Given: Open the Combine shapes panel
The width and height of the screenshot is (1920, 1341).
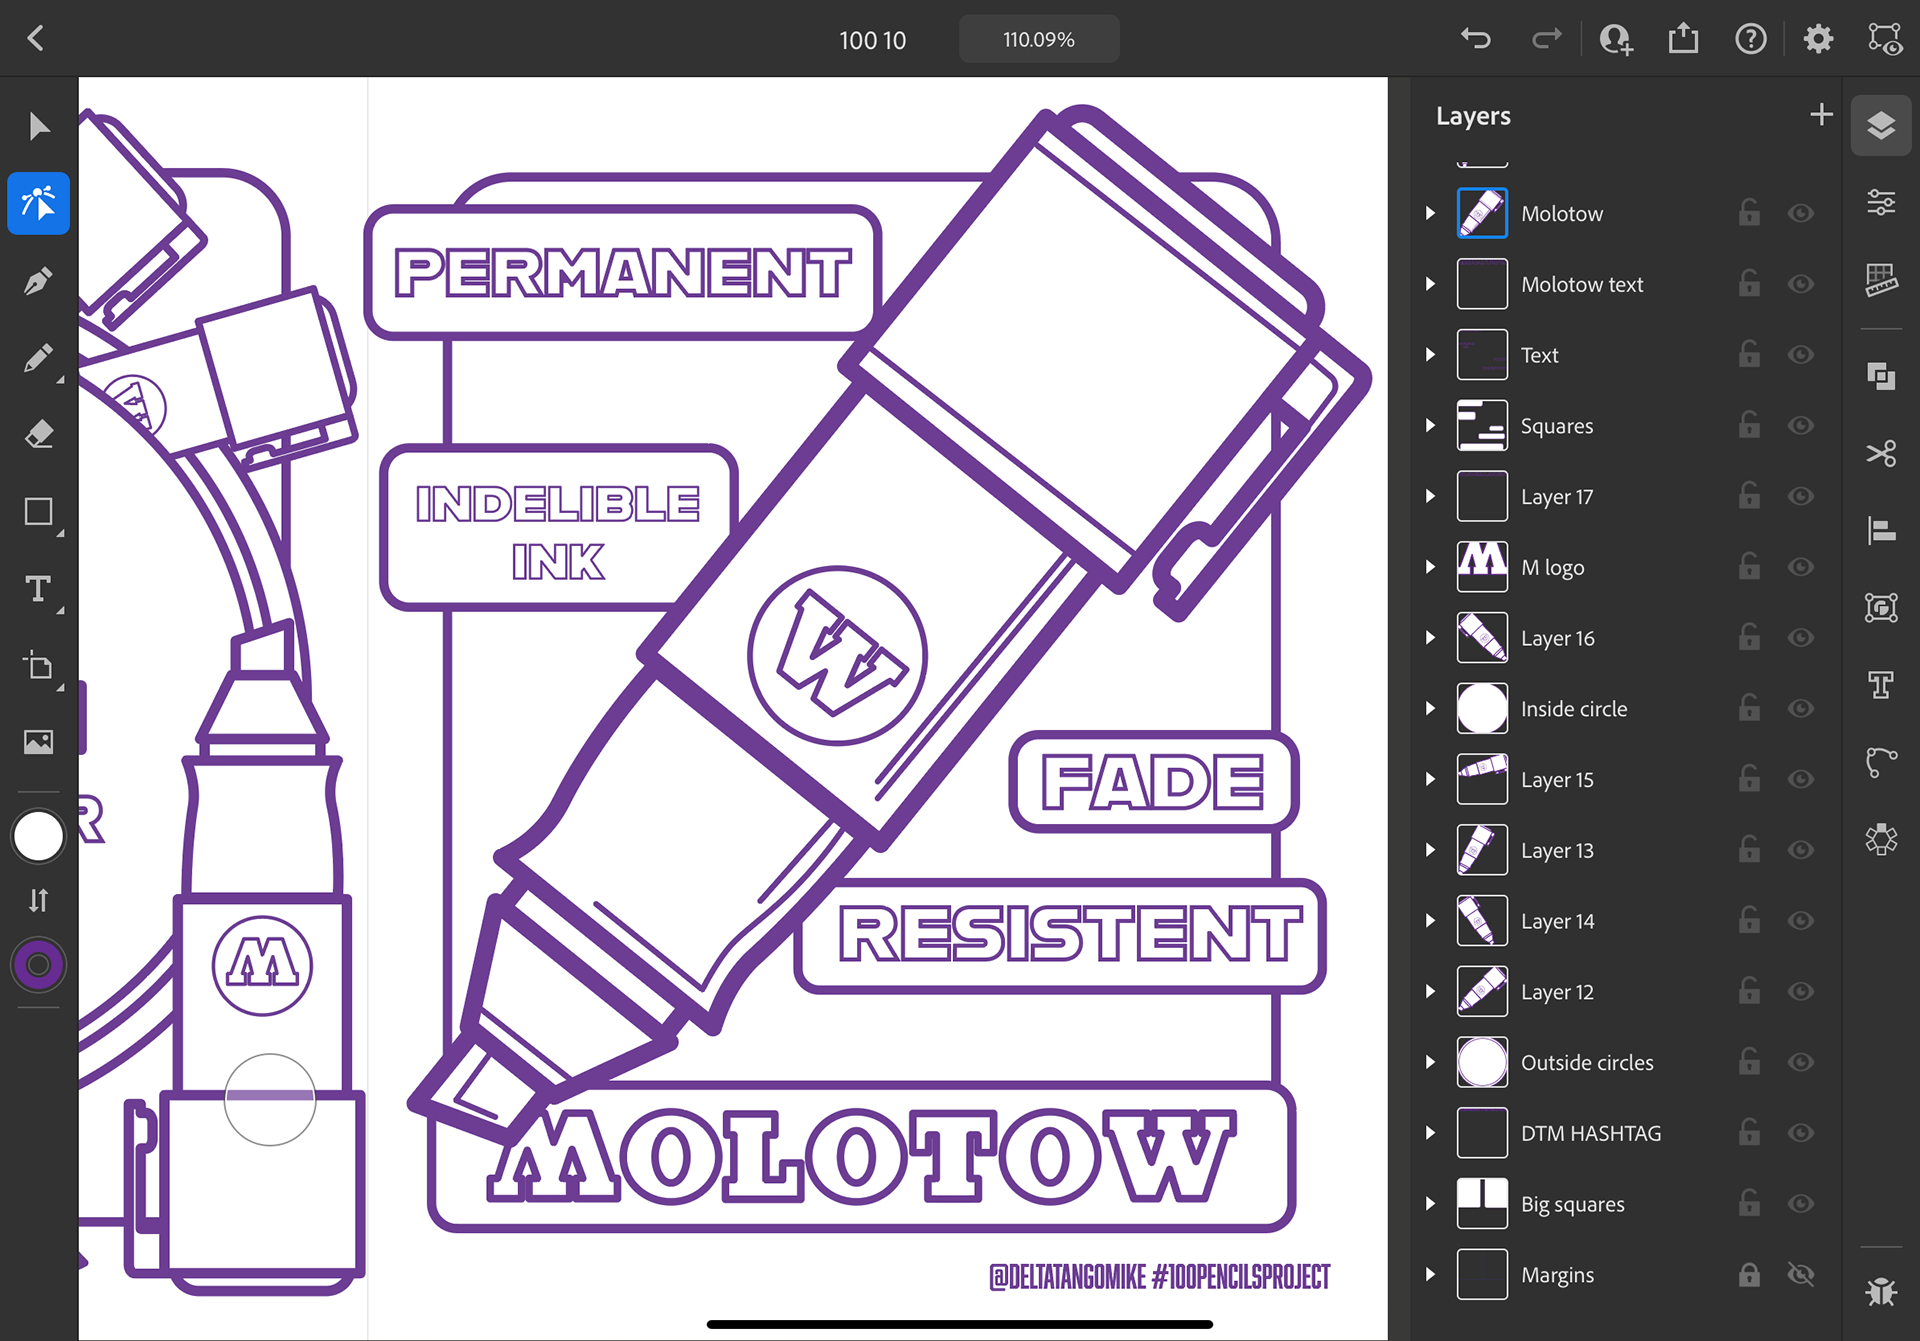Looking at the screenshot, I should click(1881, 376).
